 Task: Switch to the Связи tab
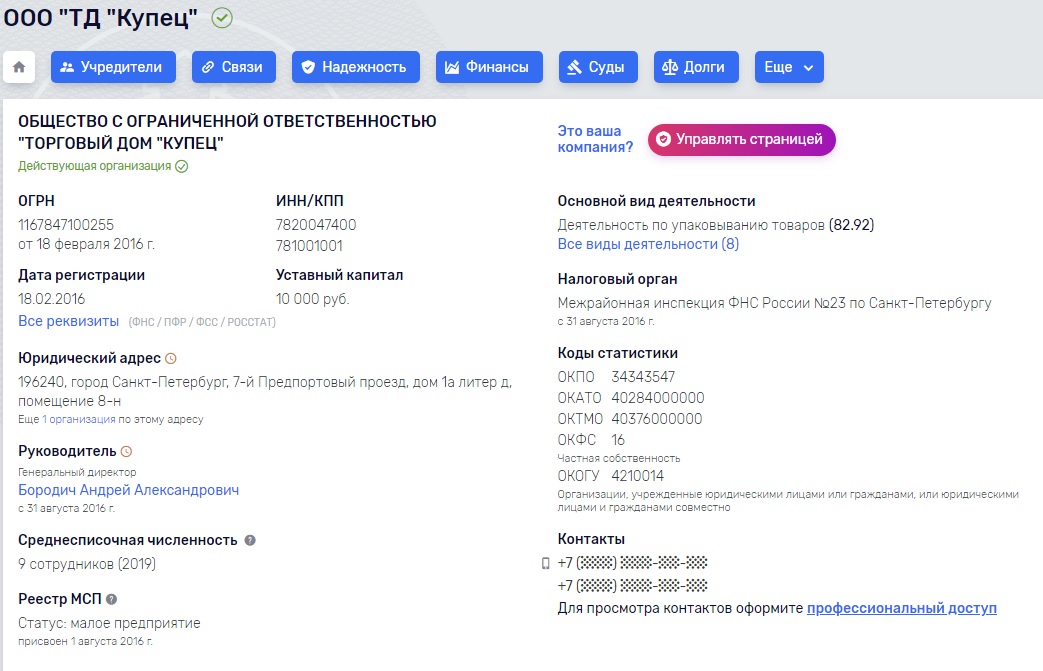pos(233,67)
